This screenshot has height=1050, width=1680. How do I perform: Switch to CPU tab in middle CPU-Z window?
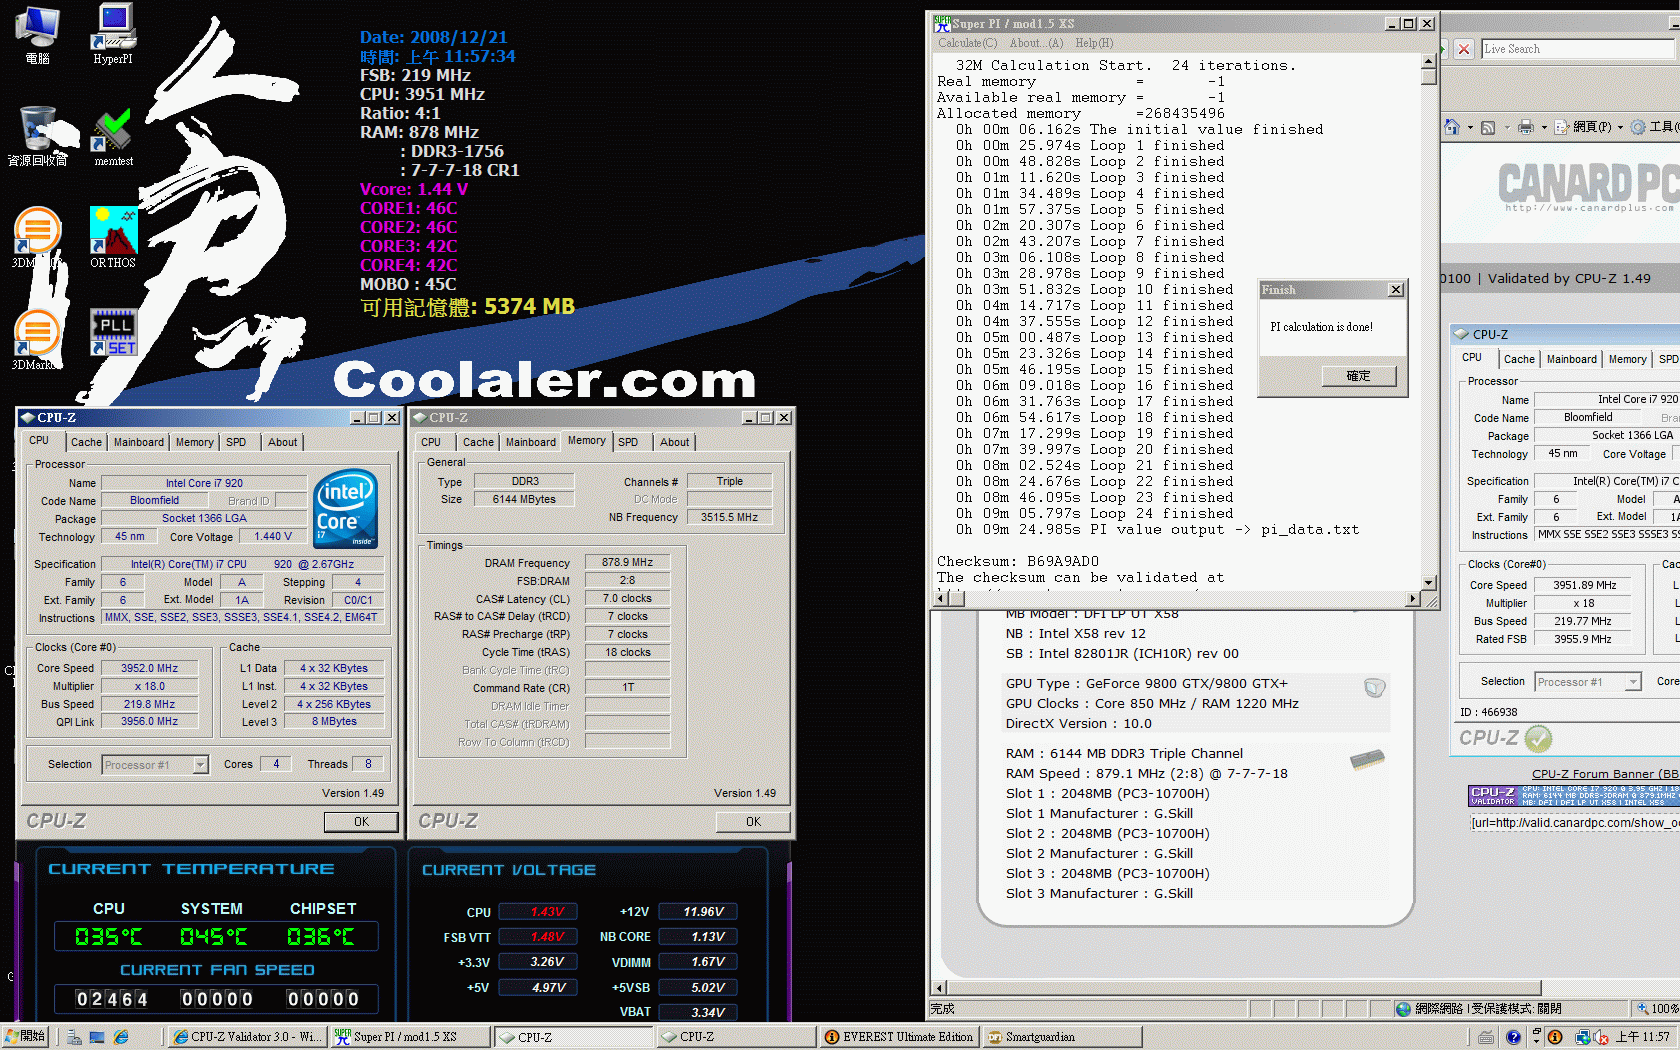coord(431,442)
